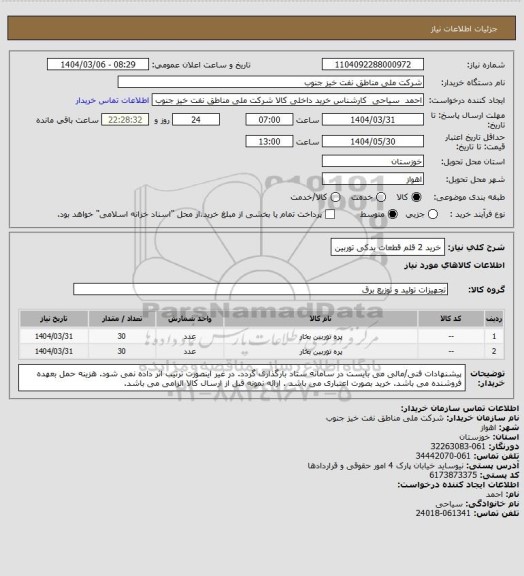Click the ردیف column header
This screenshot has width=524, height=576.
[x=494, y=319]
